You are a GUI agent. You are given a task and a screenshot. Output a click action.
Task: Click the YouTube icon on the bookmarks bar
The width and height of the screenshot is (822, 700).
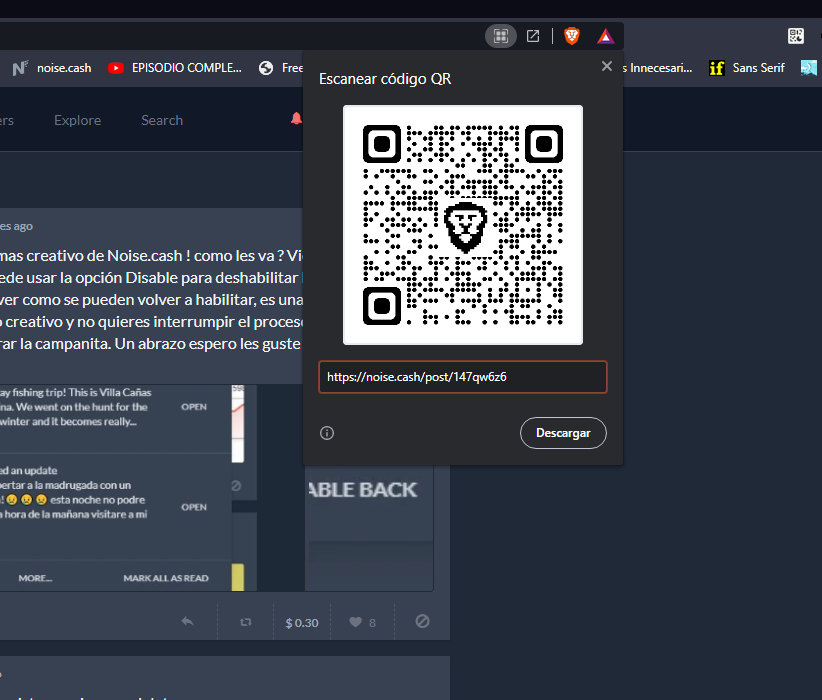point(116,68)
